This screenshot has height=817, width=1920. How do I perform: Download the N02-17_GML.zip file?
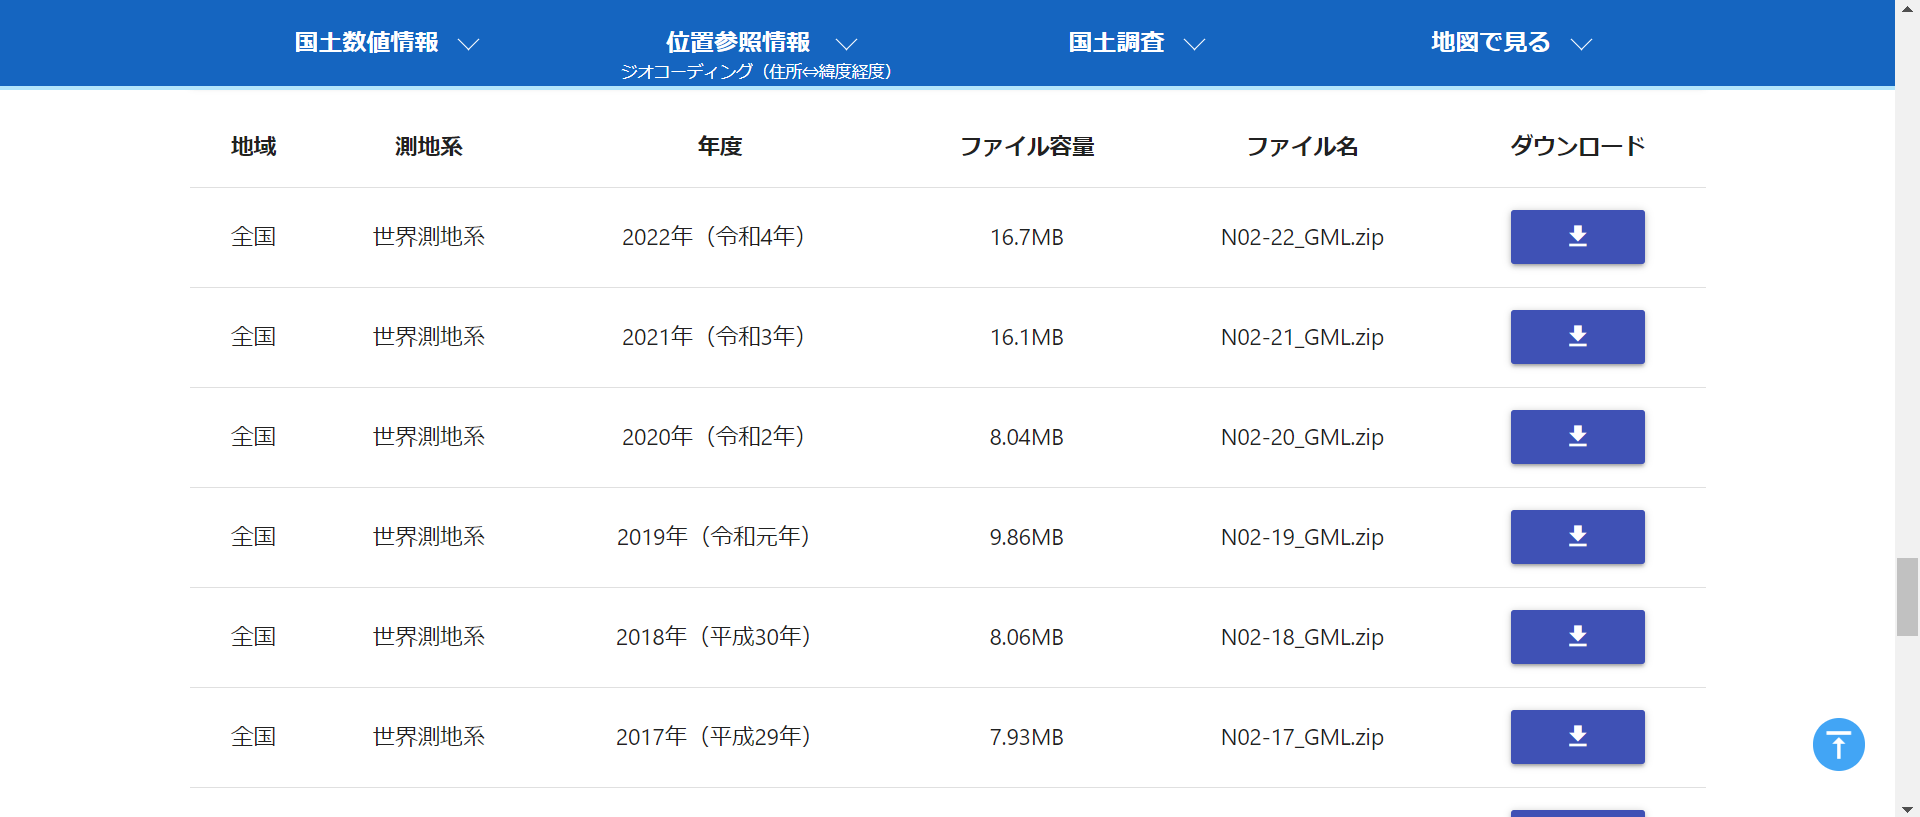(1577, 737)
